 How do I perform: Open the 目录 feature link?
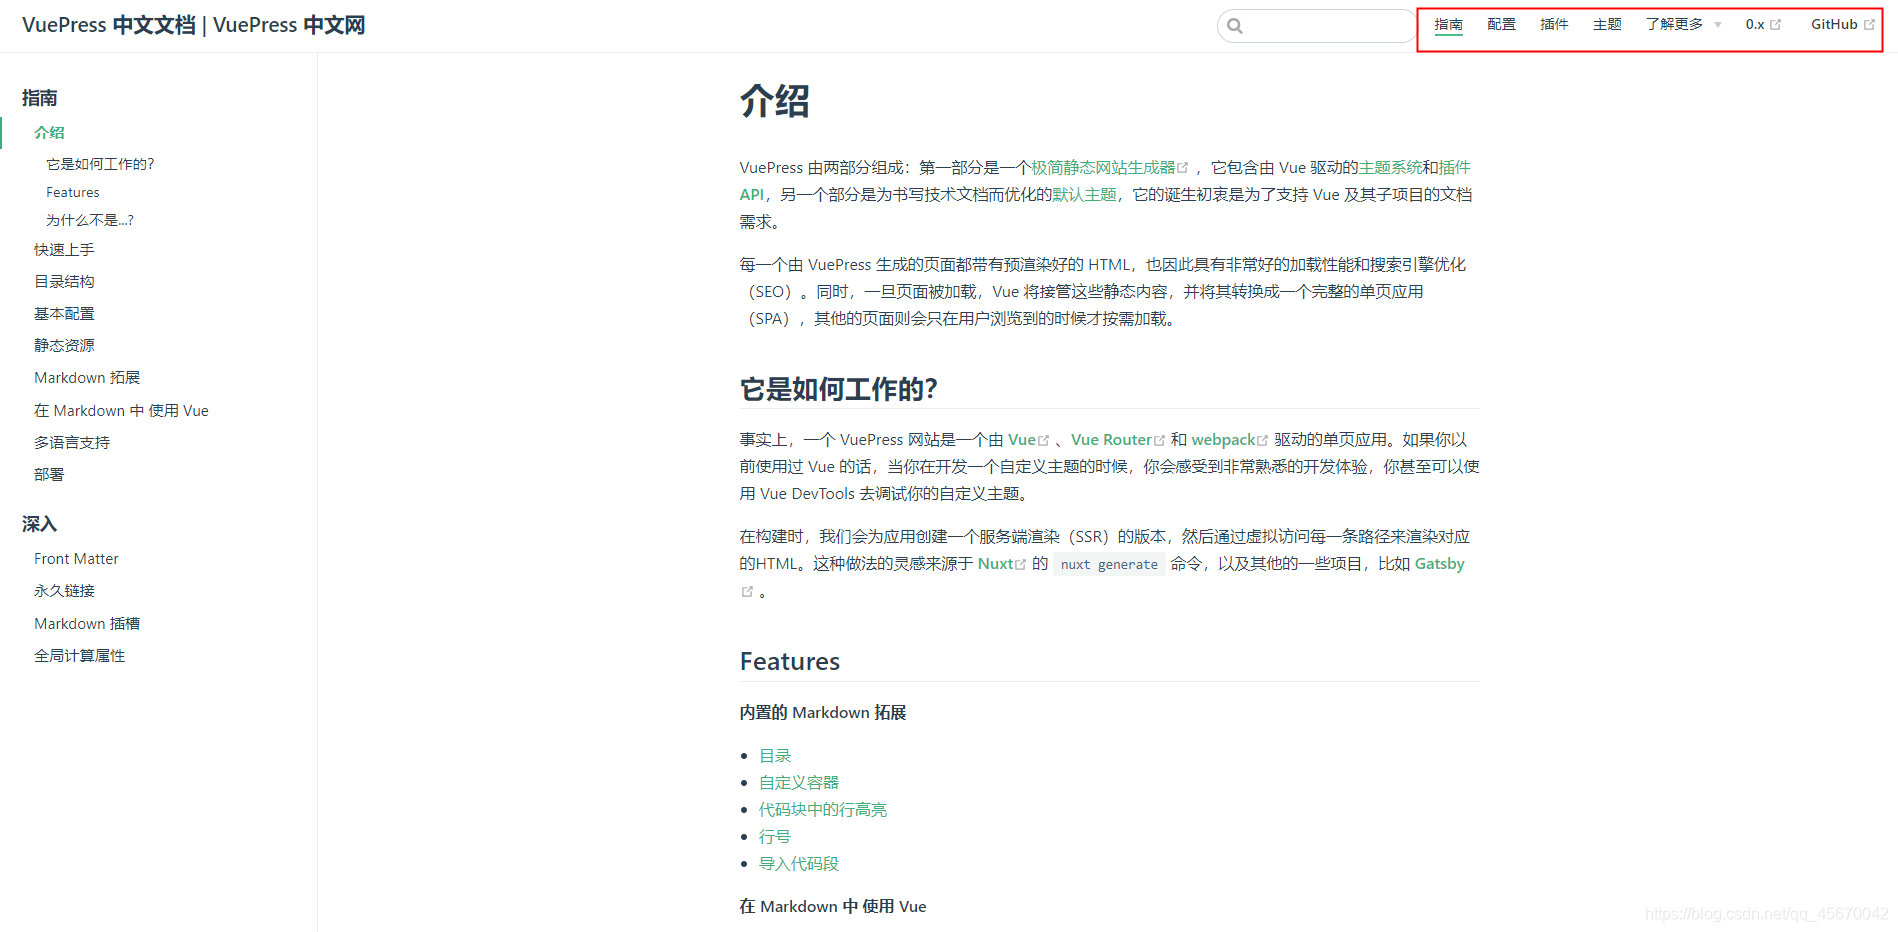tap(775, 756)
